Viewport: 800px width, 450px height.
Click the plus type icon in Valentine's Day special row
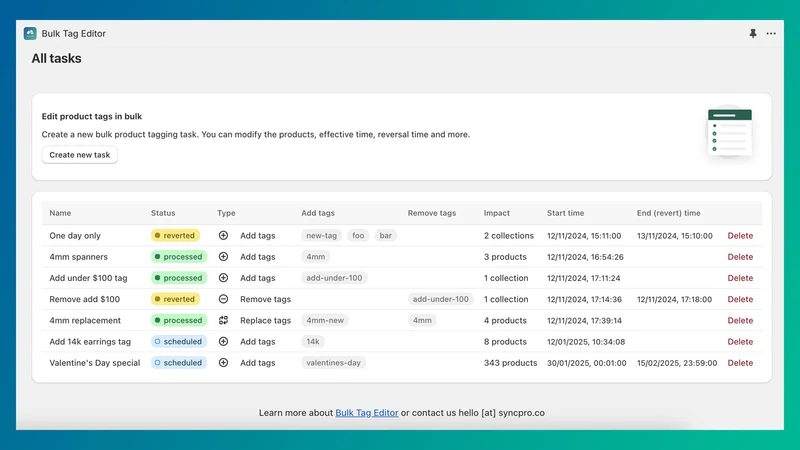coord(223,363)
